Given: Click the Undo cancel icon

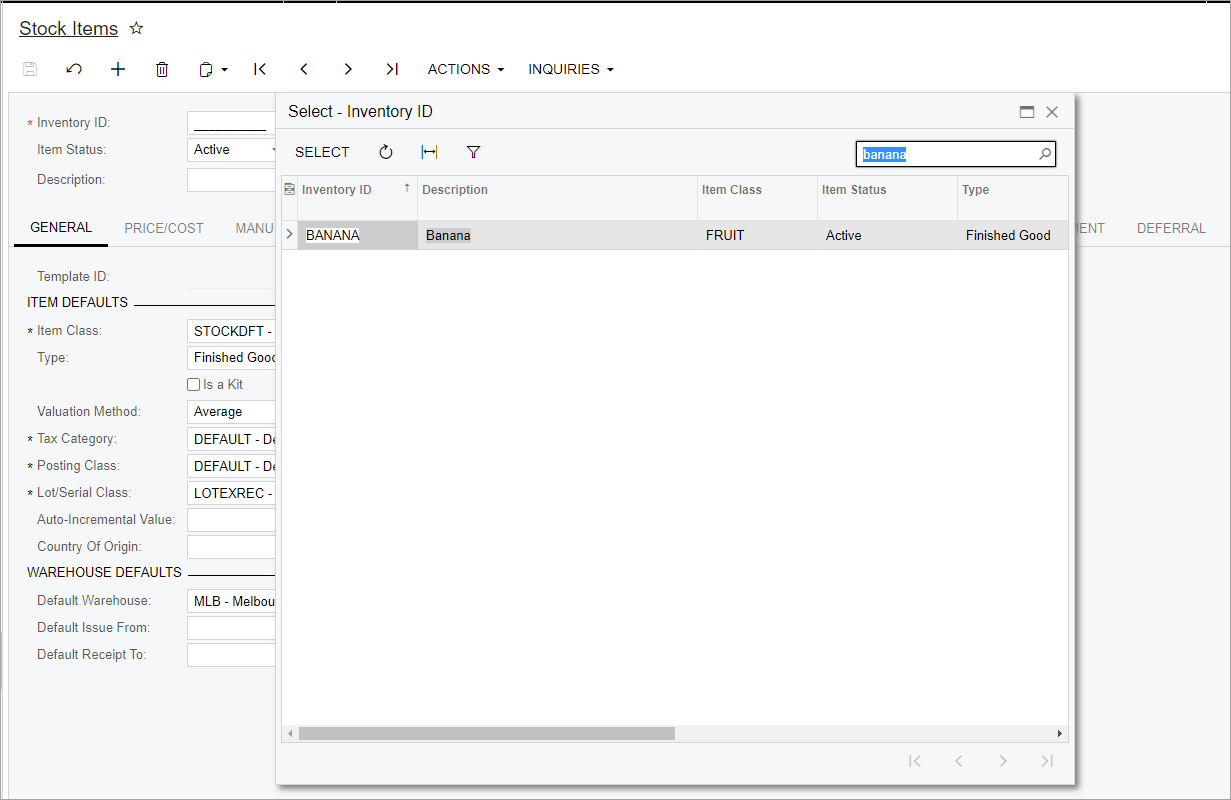Looking at the screenshot, I should pyautogui.click(x=74, y=69).
